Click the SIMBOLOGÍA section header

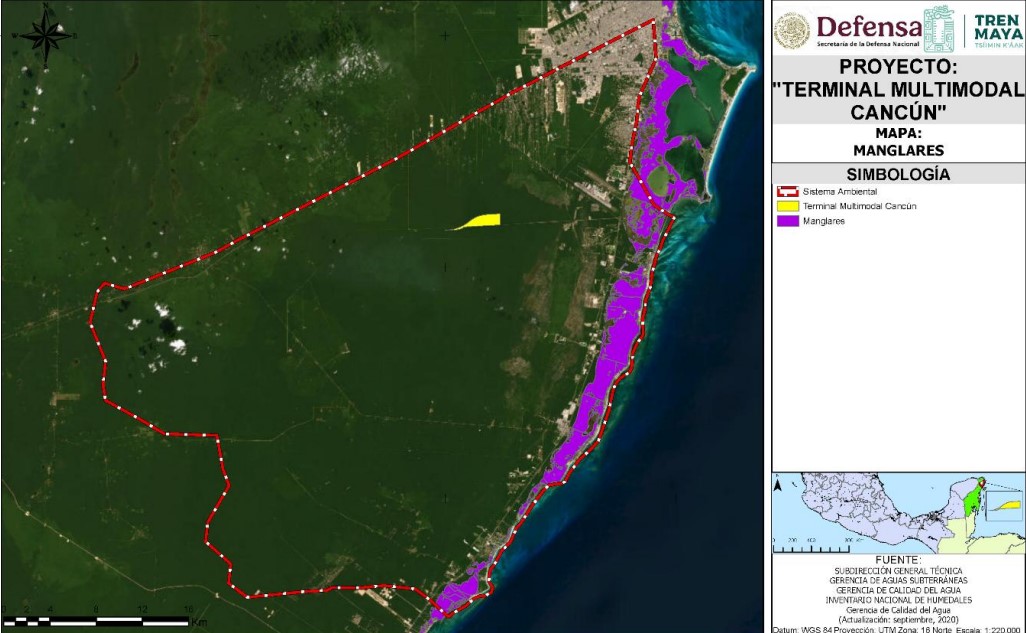tap(897, 174)
